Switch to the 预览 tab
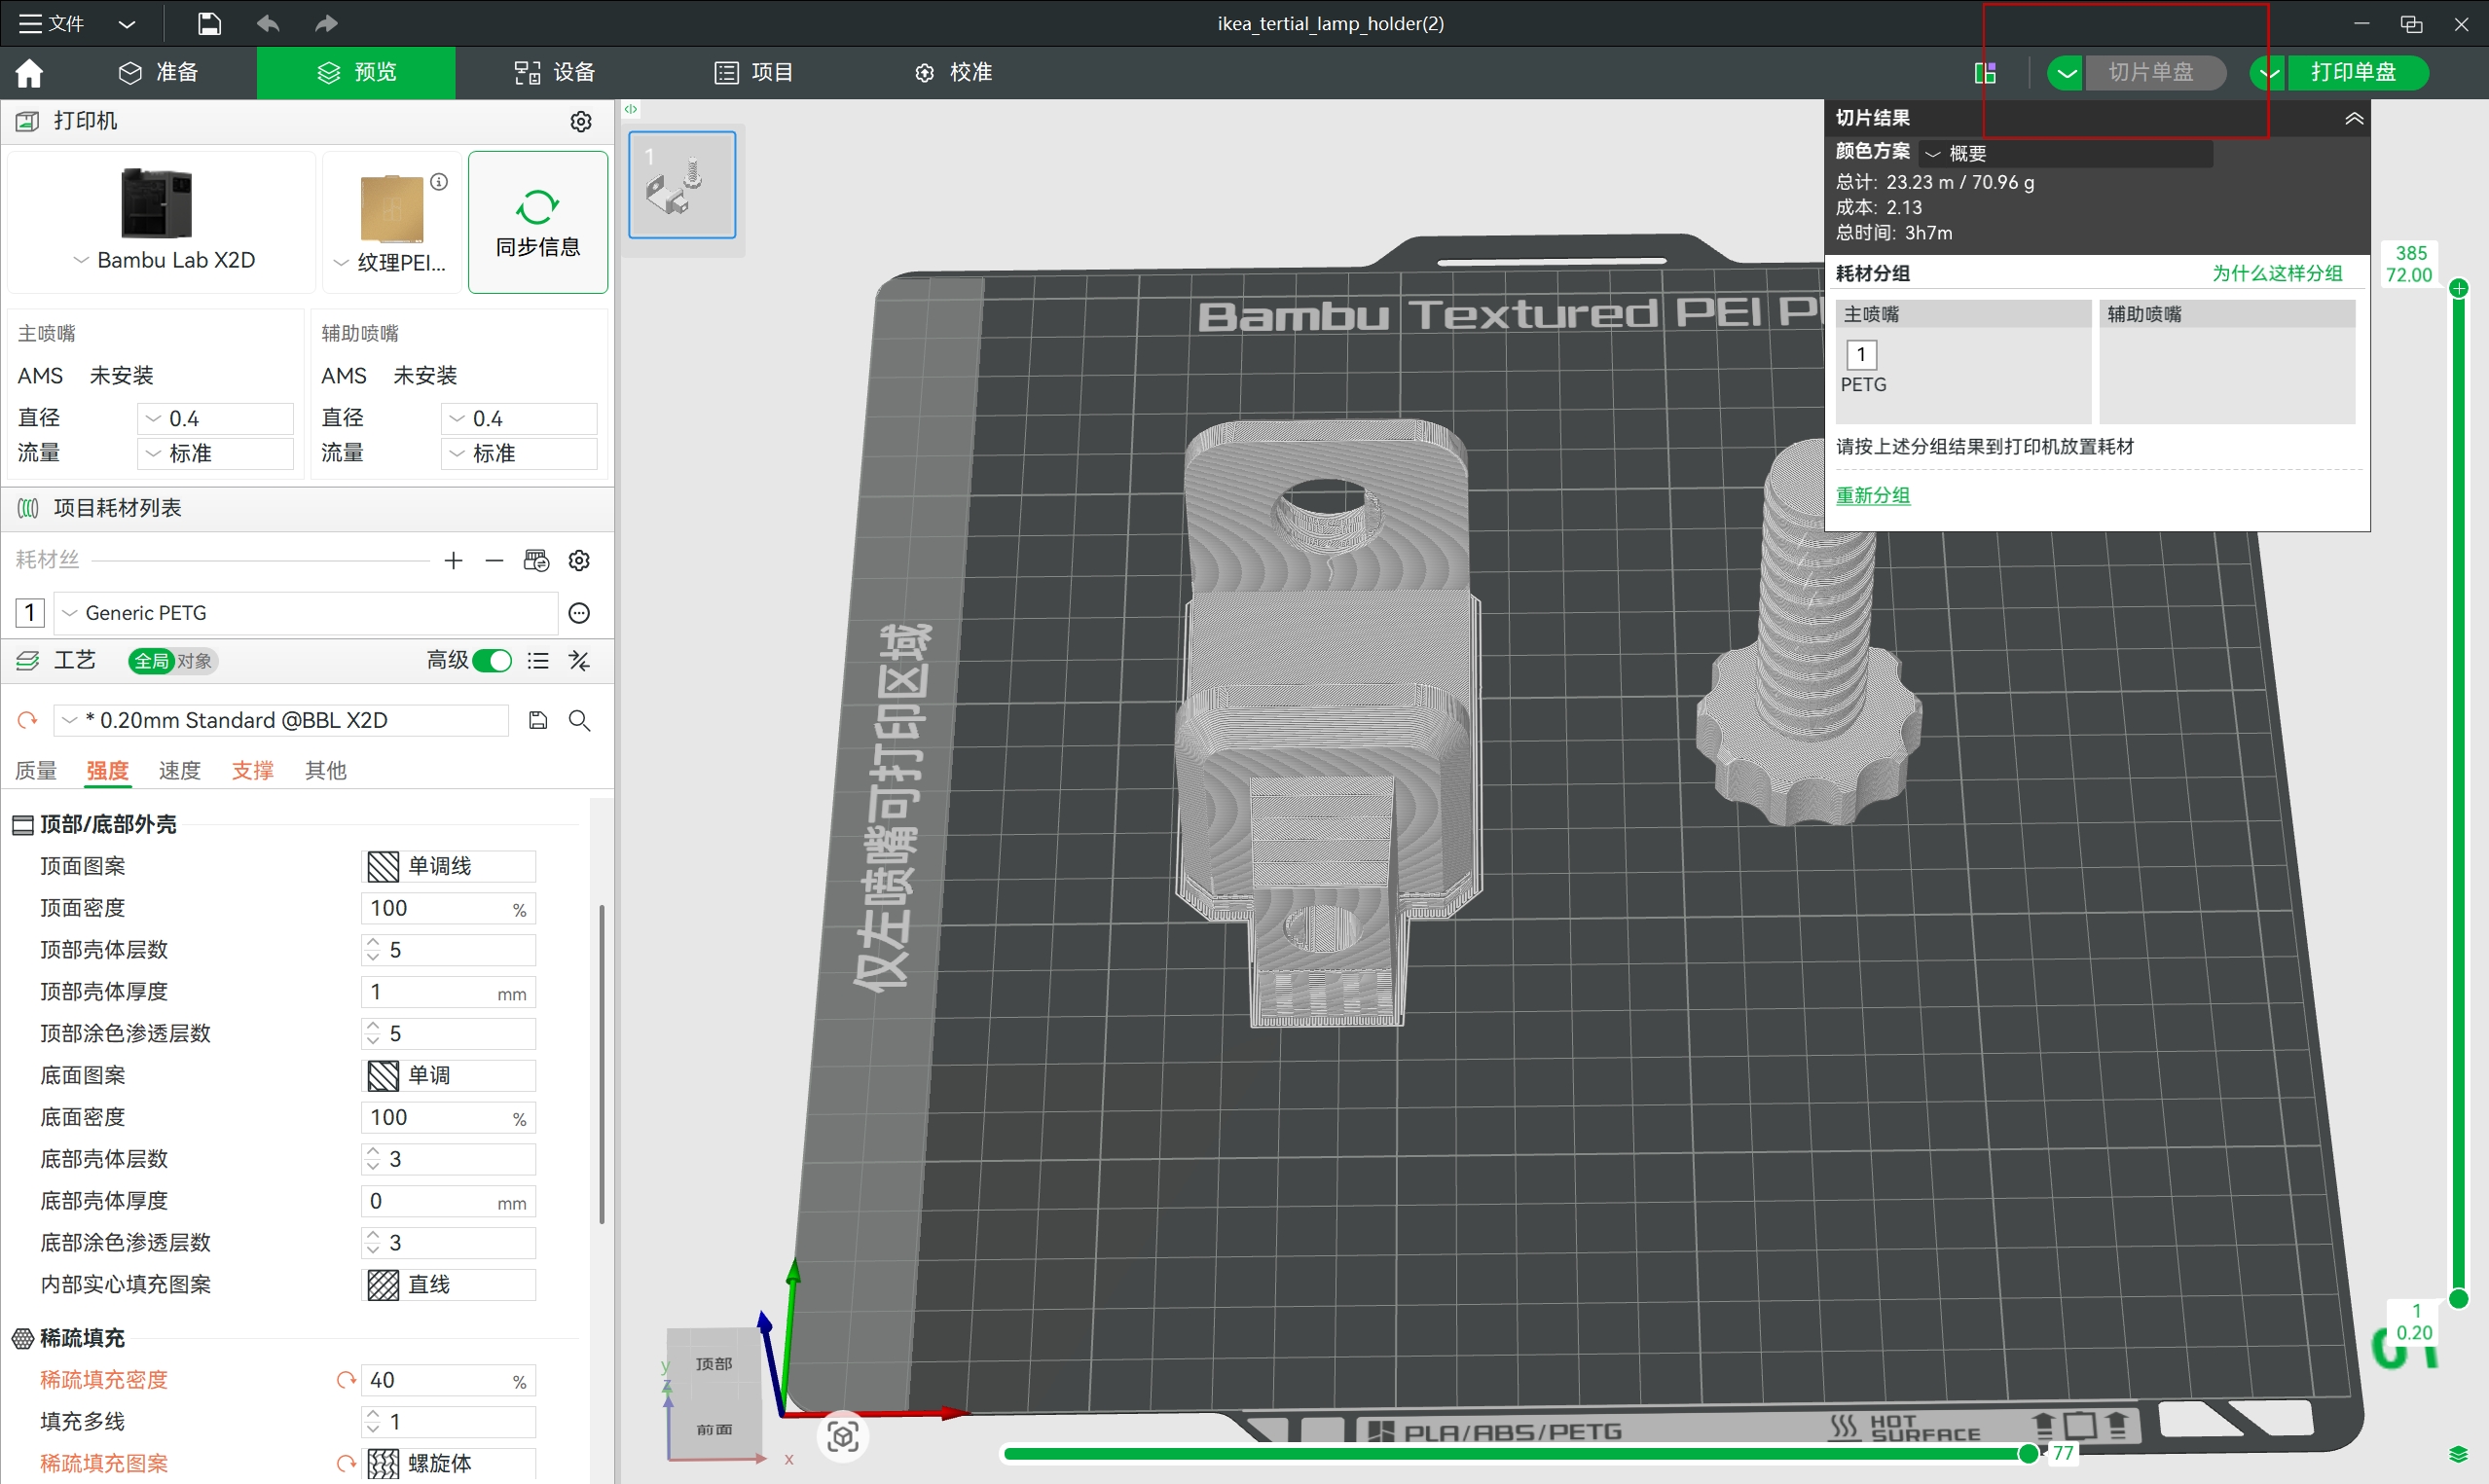 pos(356,72)
